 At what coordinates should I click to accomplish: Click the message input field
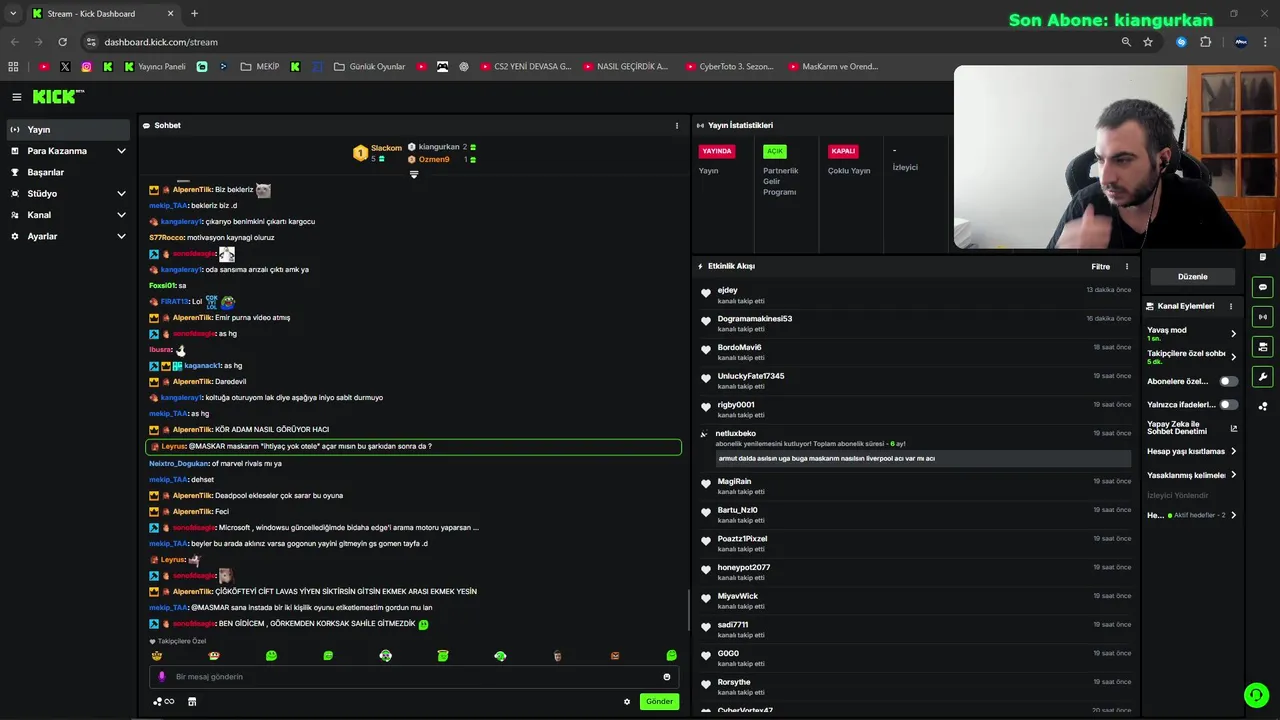click(414, 677)
